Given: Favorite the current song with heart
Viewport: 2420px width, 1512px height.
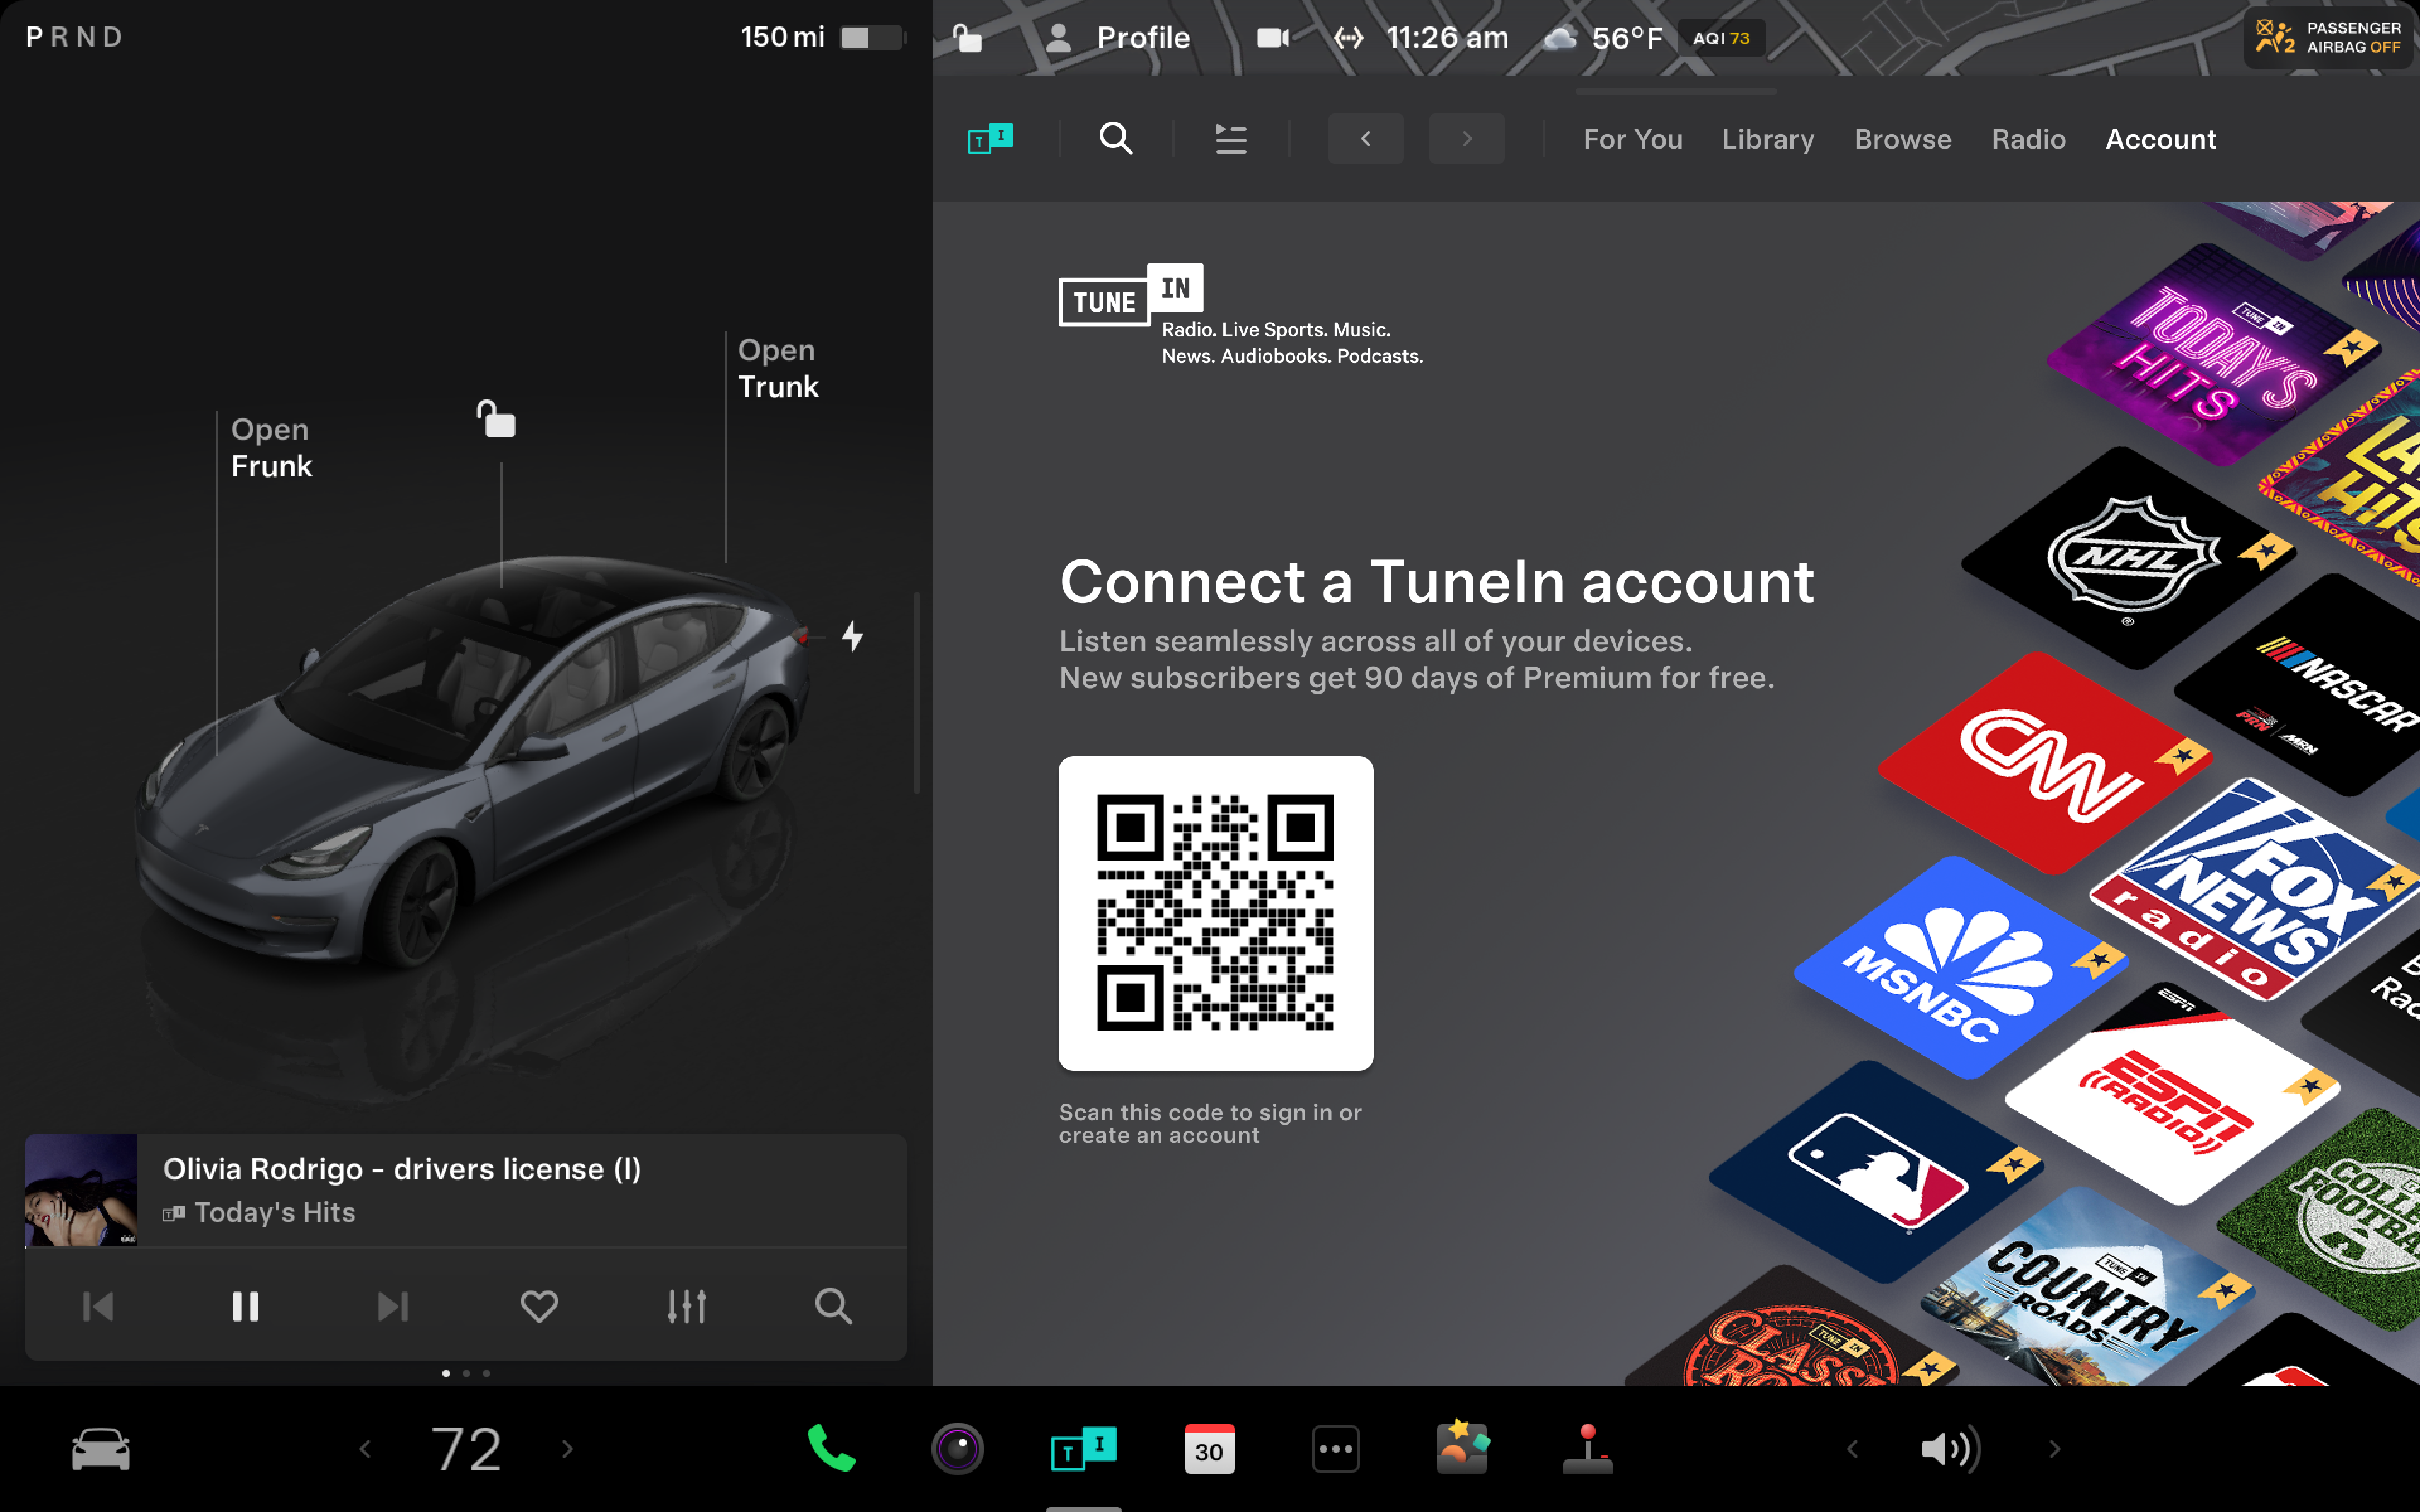Looking at the screenshot, I should coord(539,1306).
